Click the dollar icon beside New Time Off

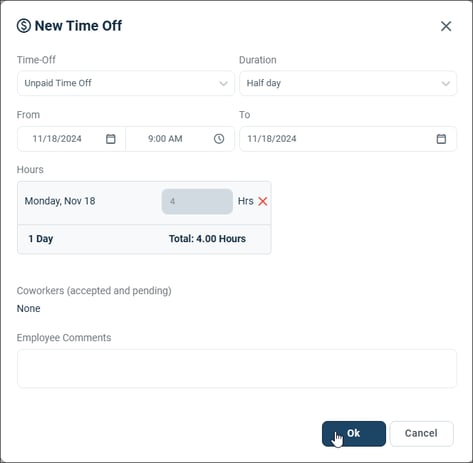pyautogui.click(x=24, y=26)
